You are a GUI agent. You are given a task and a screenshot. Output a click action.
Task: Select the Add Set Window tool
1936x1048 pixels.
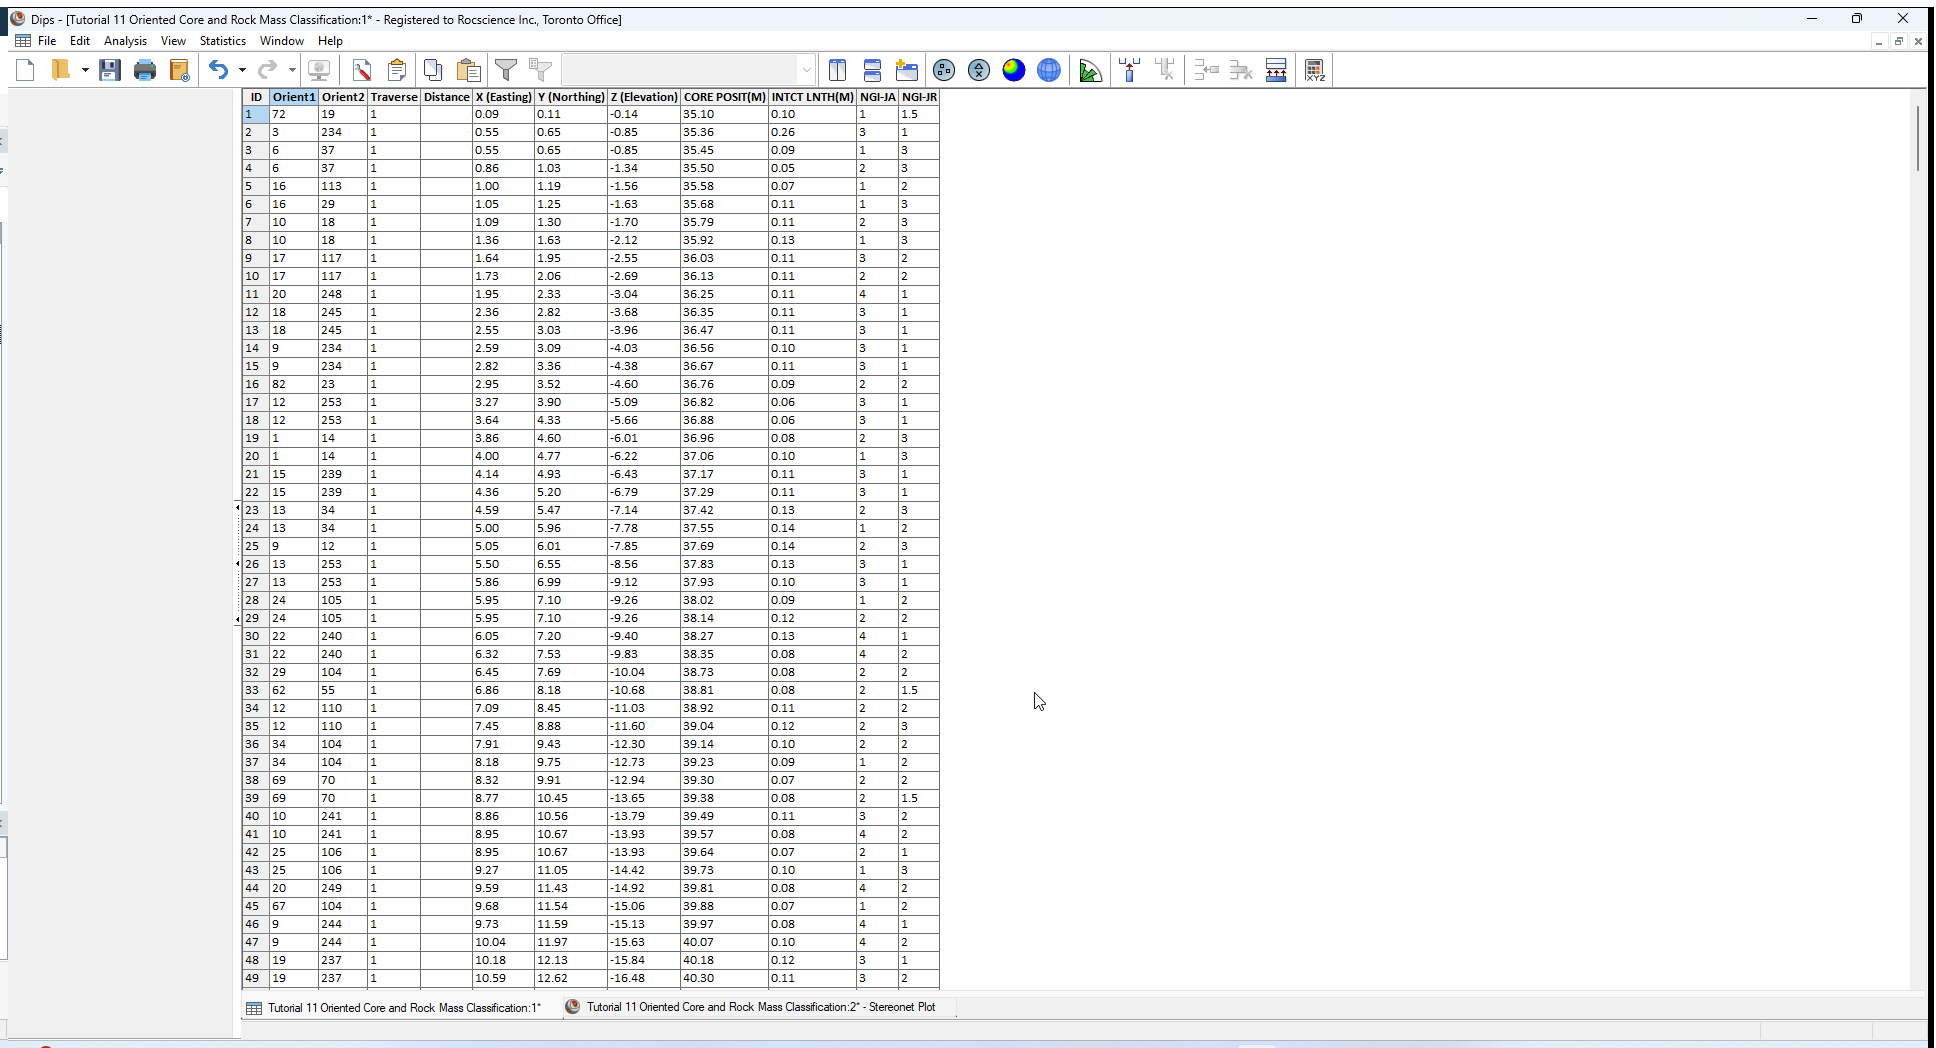(1130, 70)
